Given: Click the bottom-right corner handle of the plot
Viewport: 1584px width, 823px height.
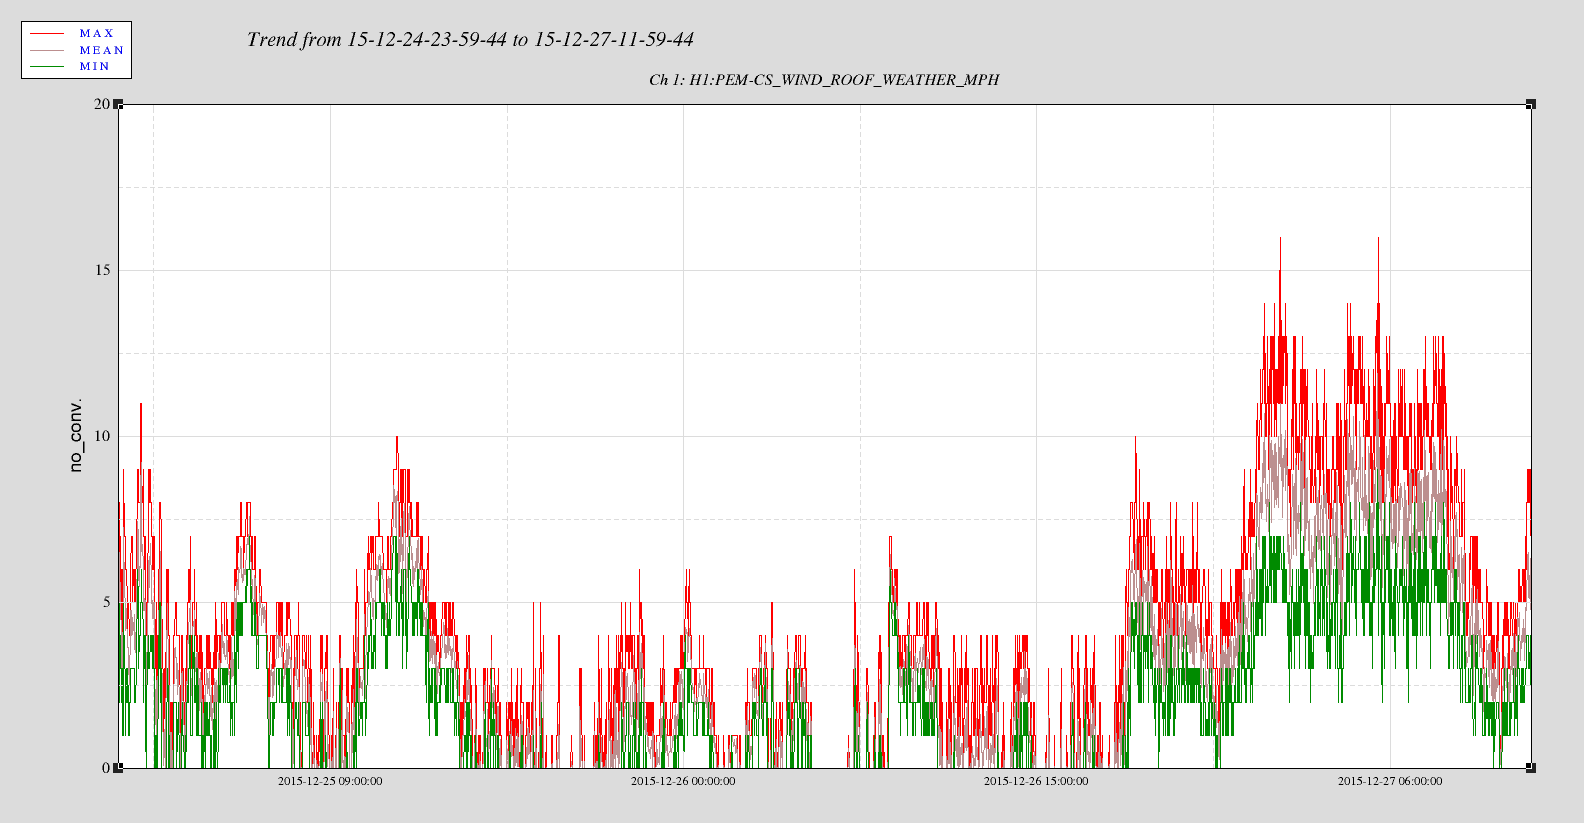Looking at the screenshot, I should [1531, 768].
